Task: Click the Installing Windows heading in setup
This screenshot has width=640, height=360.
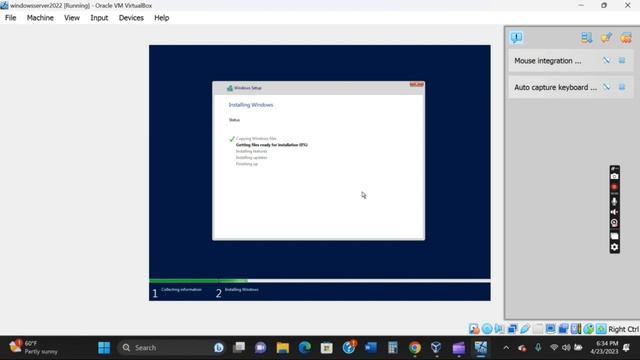Action: (251, 105)
